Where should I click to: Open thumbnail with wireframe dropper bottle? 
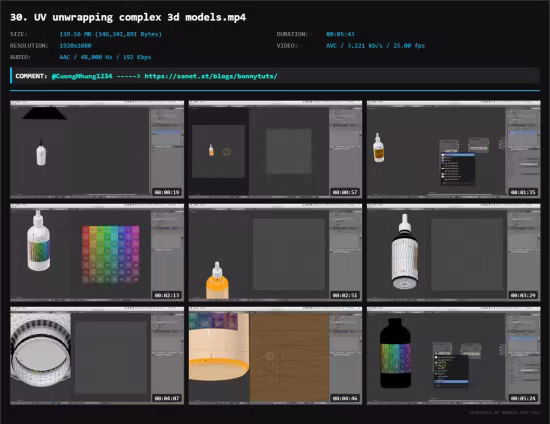point(454,253)
